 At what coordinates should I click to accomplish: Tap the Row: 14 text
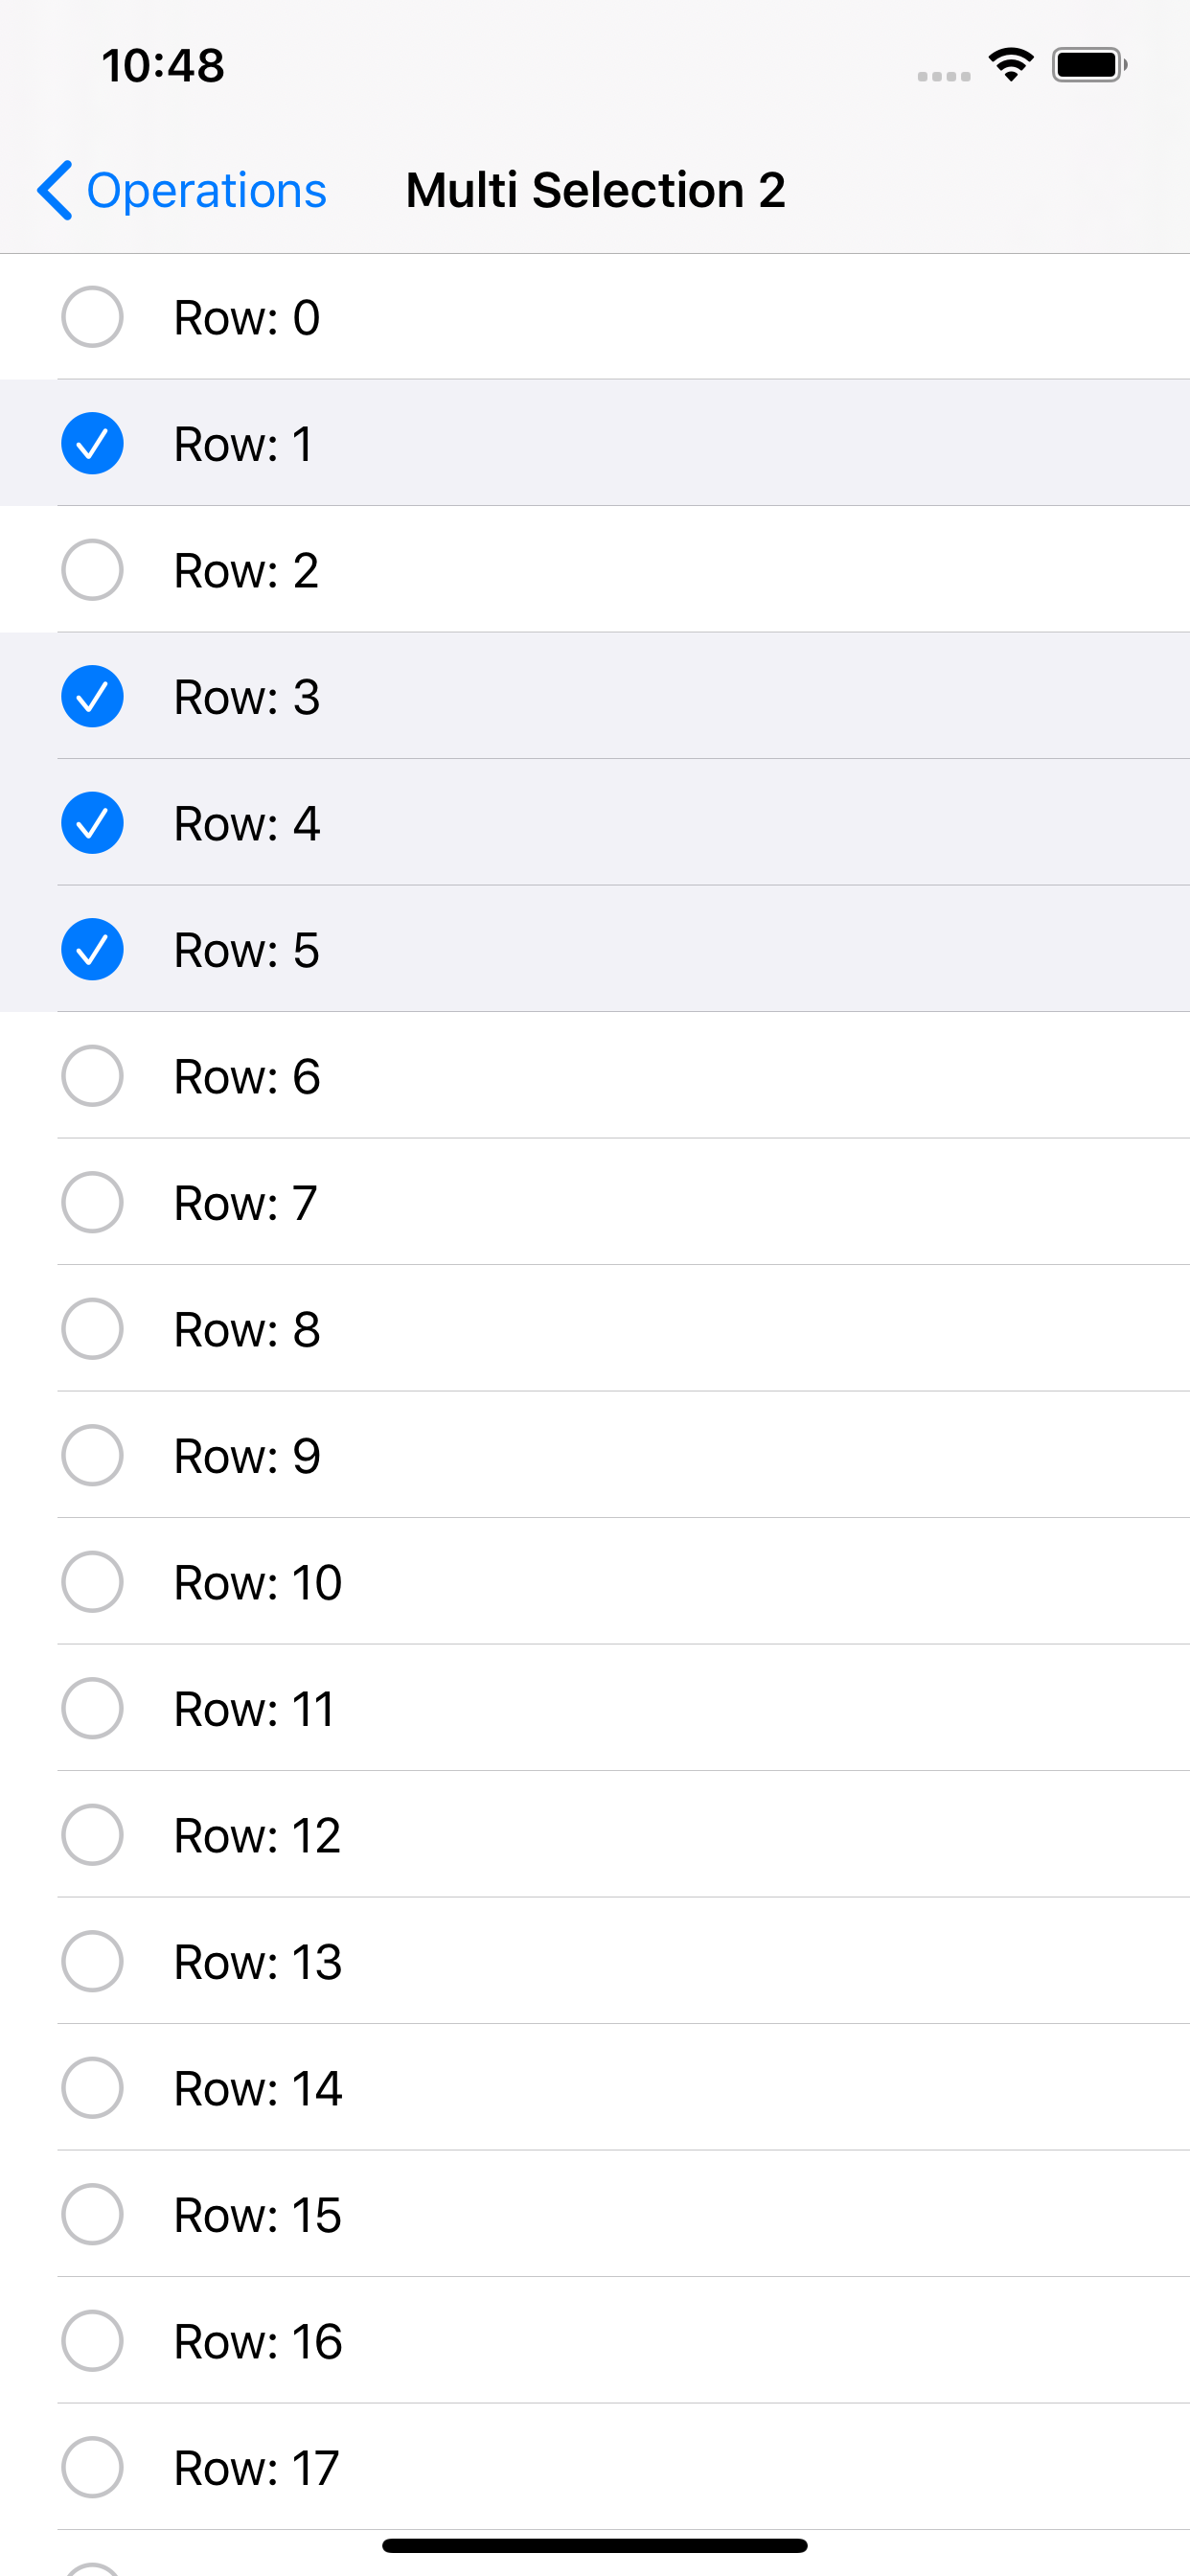(x=258, y=2088)
